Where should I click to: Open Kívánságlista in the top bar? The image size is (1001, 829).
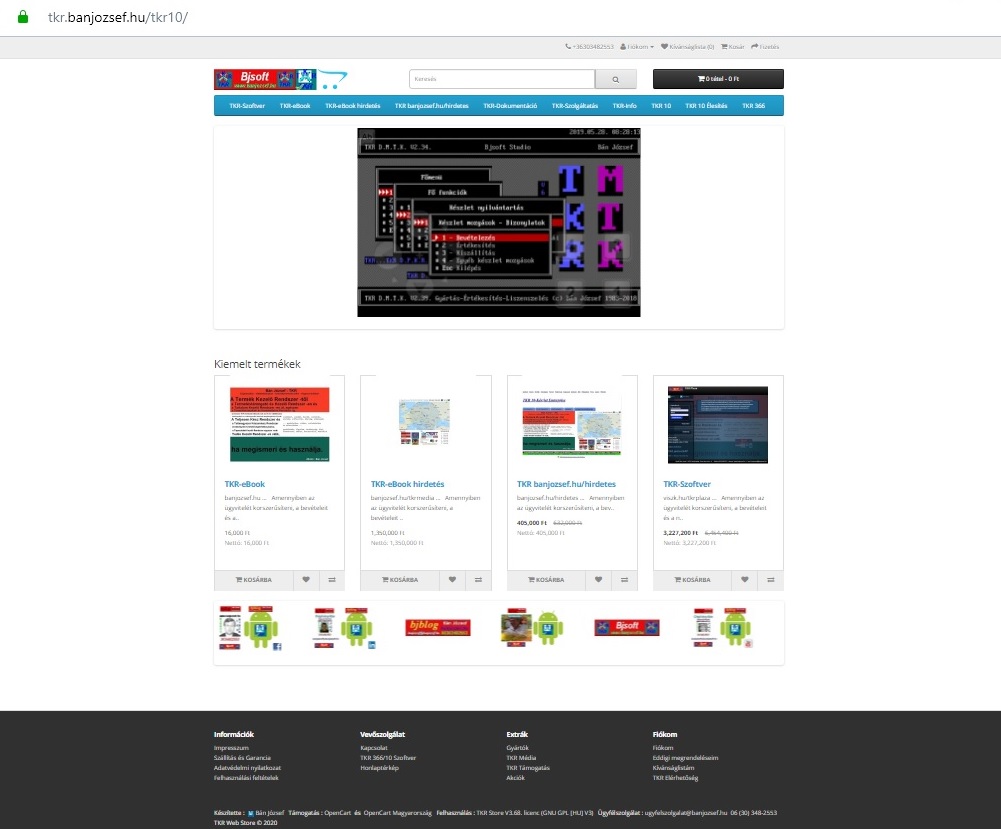688,47
